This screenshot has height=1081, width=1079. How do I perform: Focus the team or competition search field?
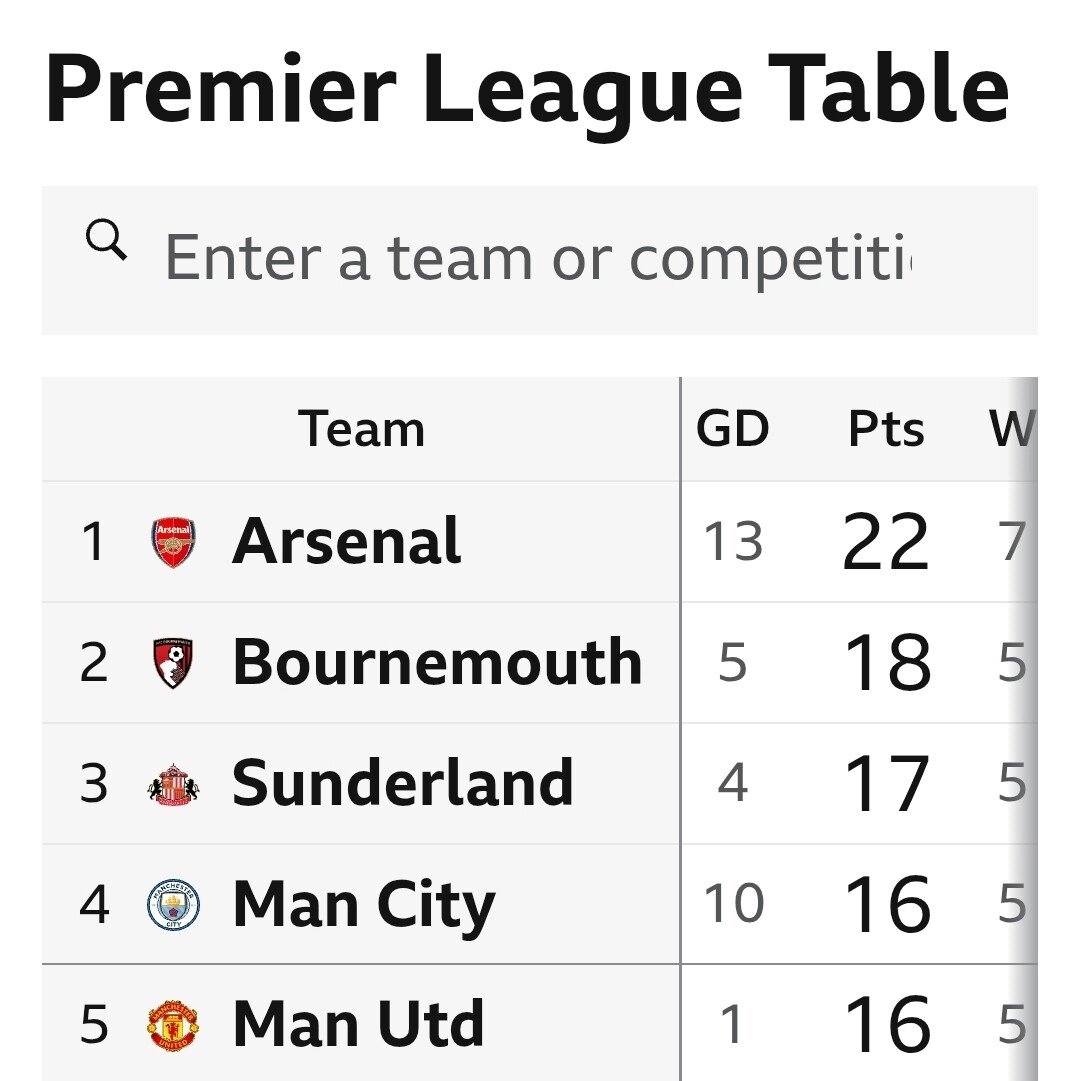tap(538, 258)
